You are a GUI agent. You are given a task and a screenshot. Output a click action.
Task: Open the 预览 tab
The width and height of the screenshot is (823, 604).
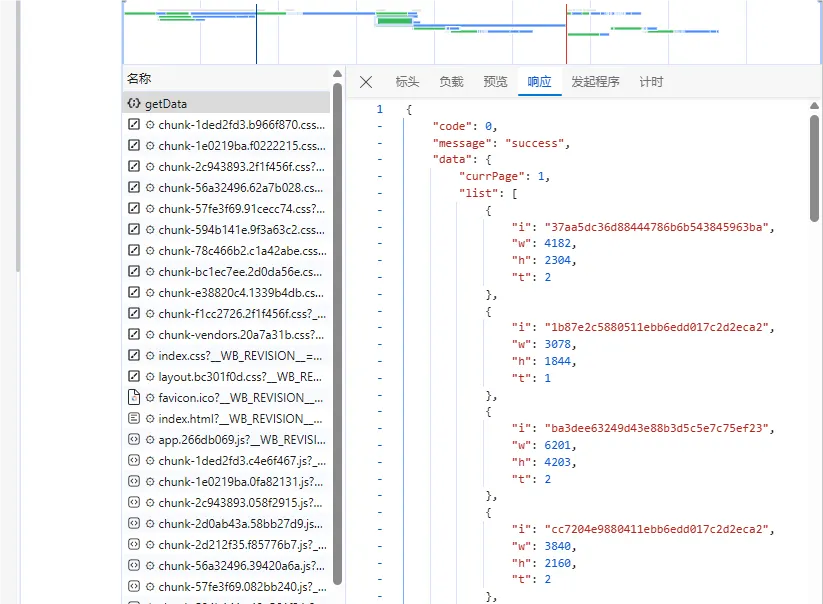495,82
